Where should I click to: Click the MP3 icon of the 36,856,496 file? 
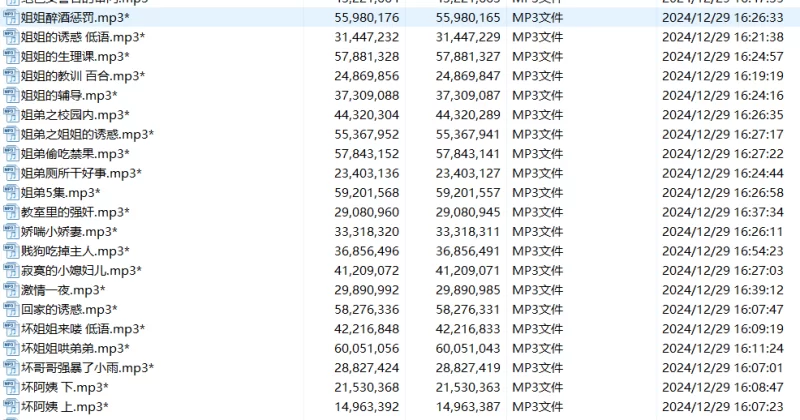[x=11, y=251]
